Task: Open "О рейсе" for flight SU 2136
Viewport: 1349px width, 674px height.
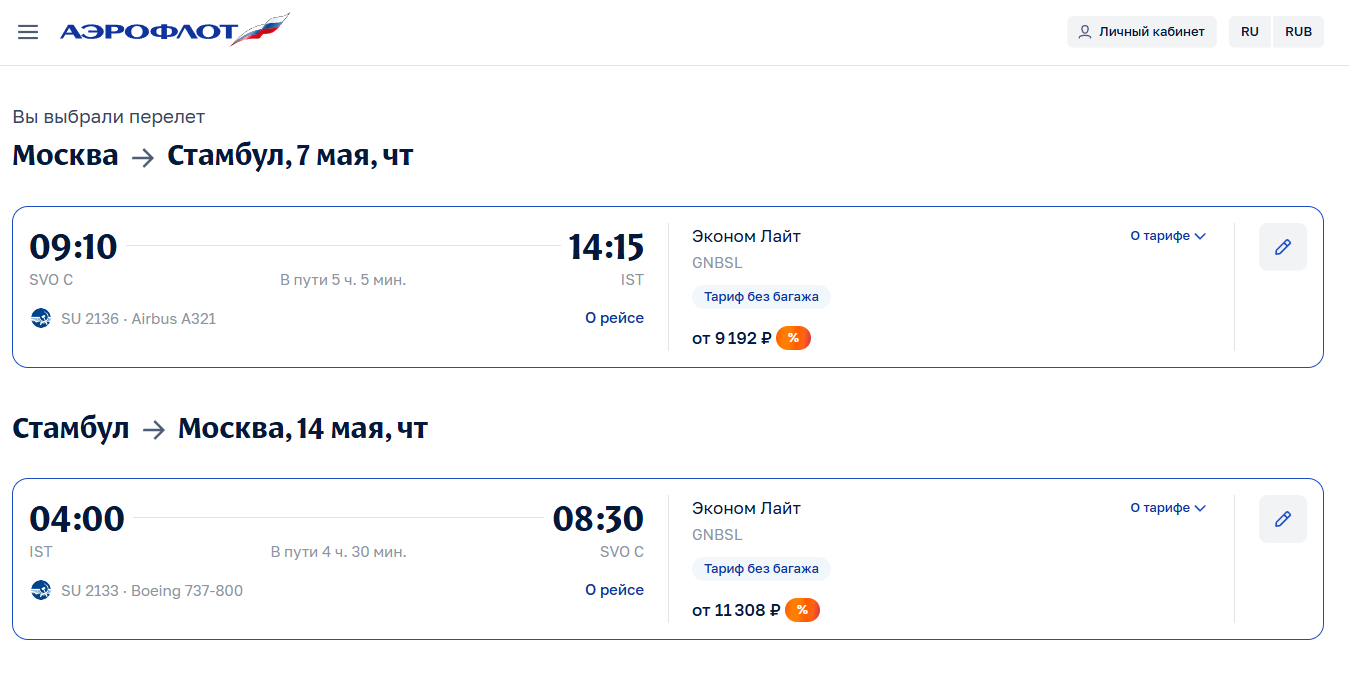Action: click(614, 318)
